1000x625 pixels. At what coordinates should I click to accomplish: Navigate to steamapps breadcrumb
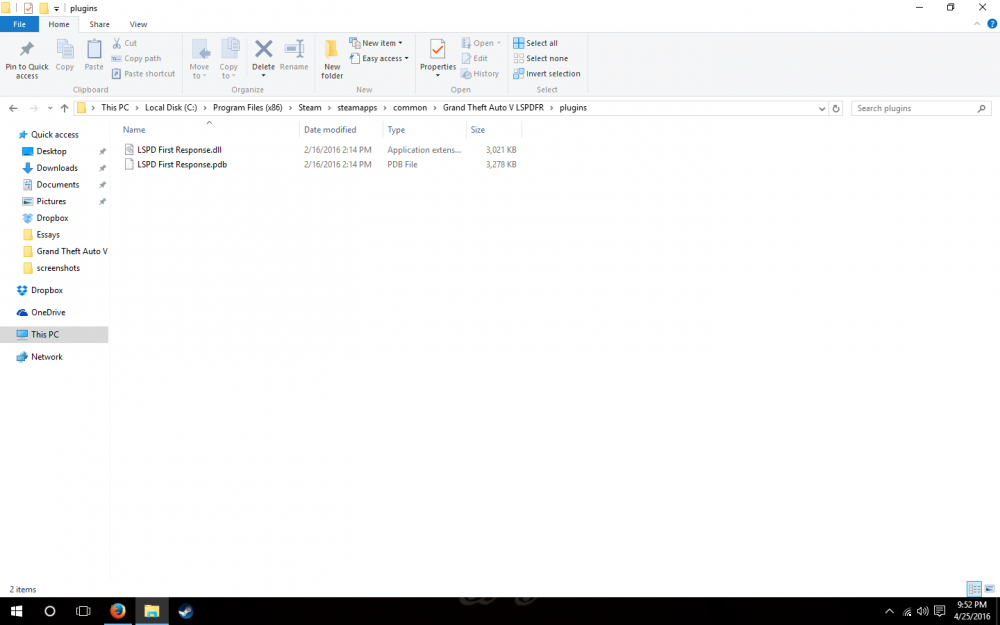pyautogui.click(x=357, y=108)
